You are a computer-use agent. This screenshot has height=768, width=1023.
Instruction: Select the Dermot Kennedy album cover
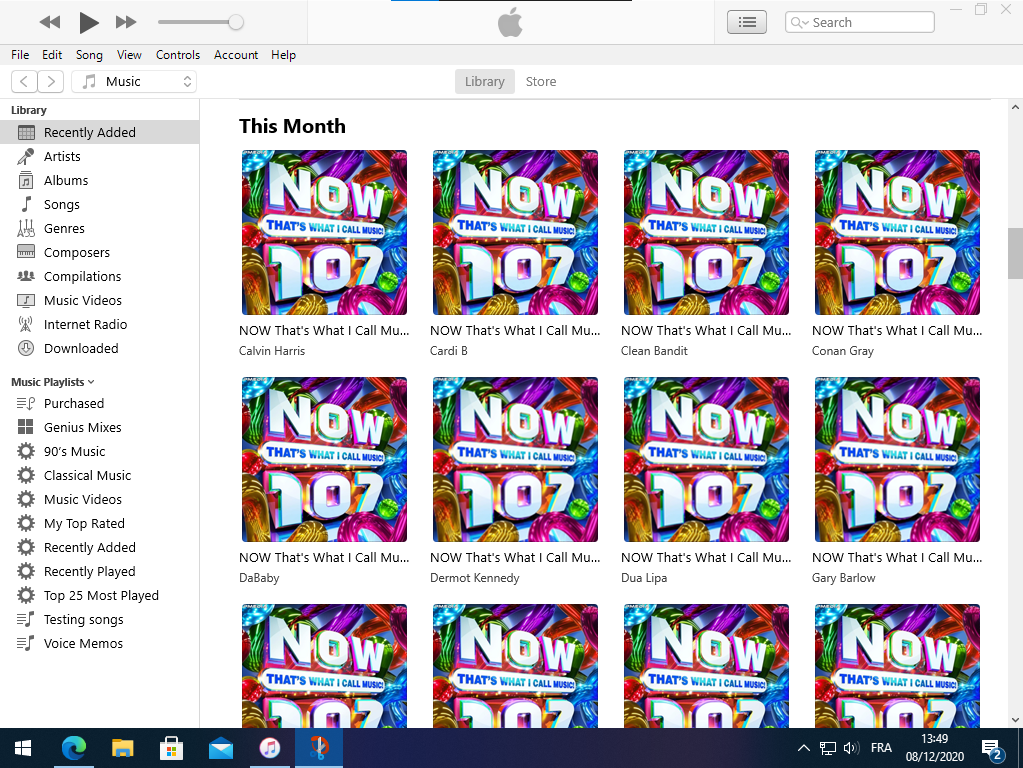pyautogui.click(x=515, y=459)
